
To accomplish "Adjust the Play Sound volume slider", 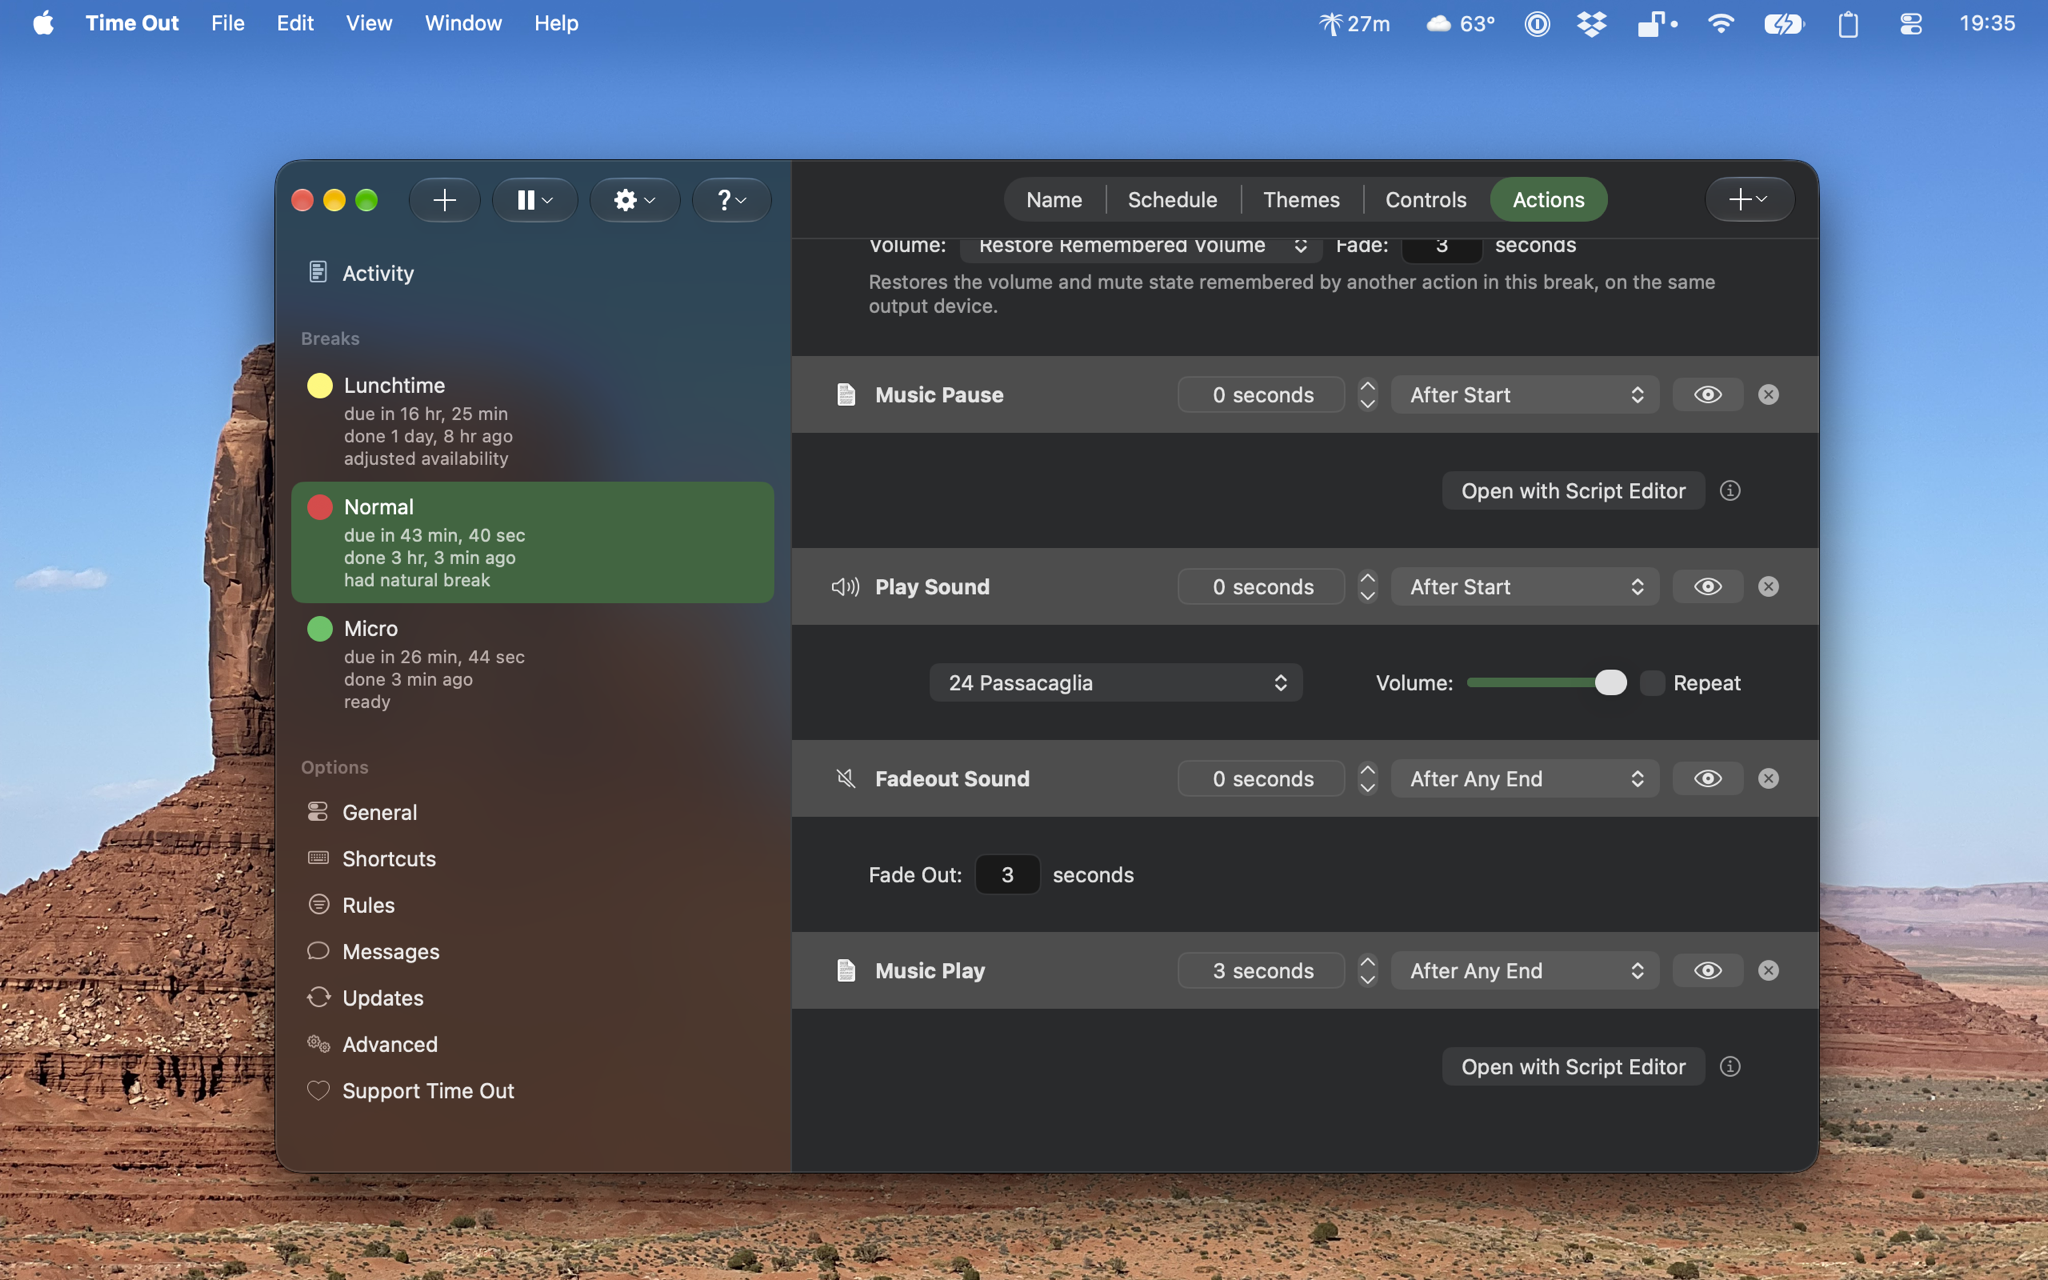I will (x=1546, y=683).
